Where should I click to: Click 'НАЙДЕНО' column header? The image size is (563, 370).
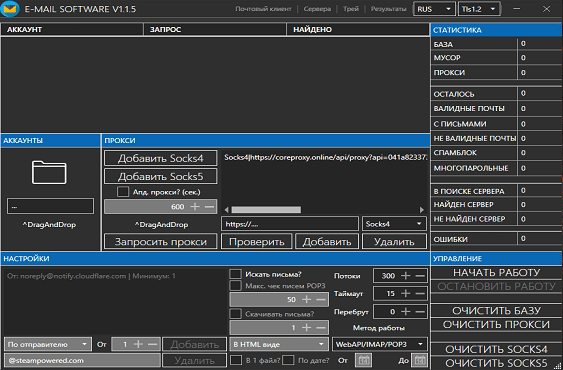(358, 29)
